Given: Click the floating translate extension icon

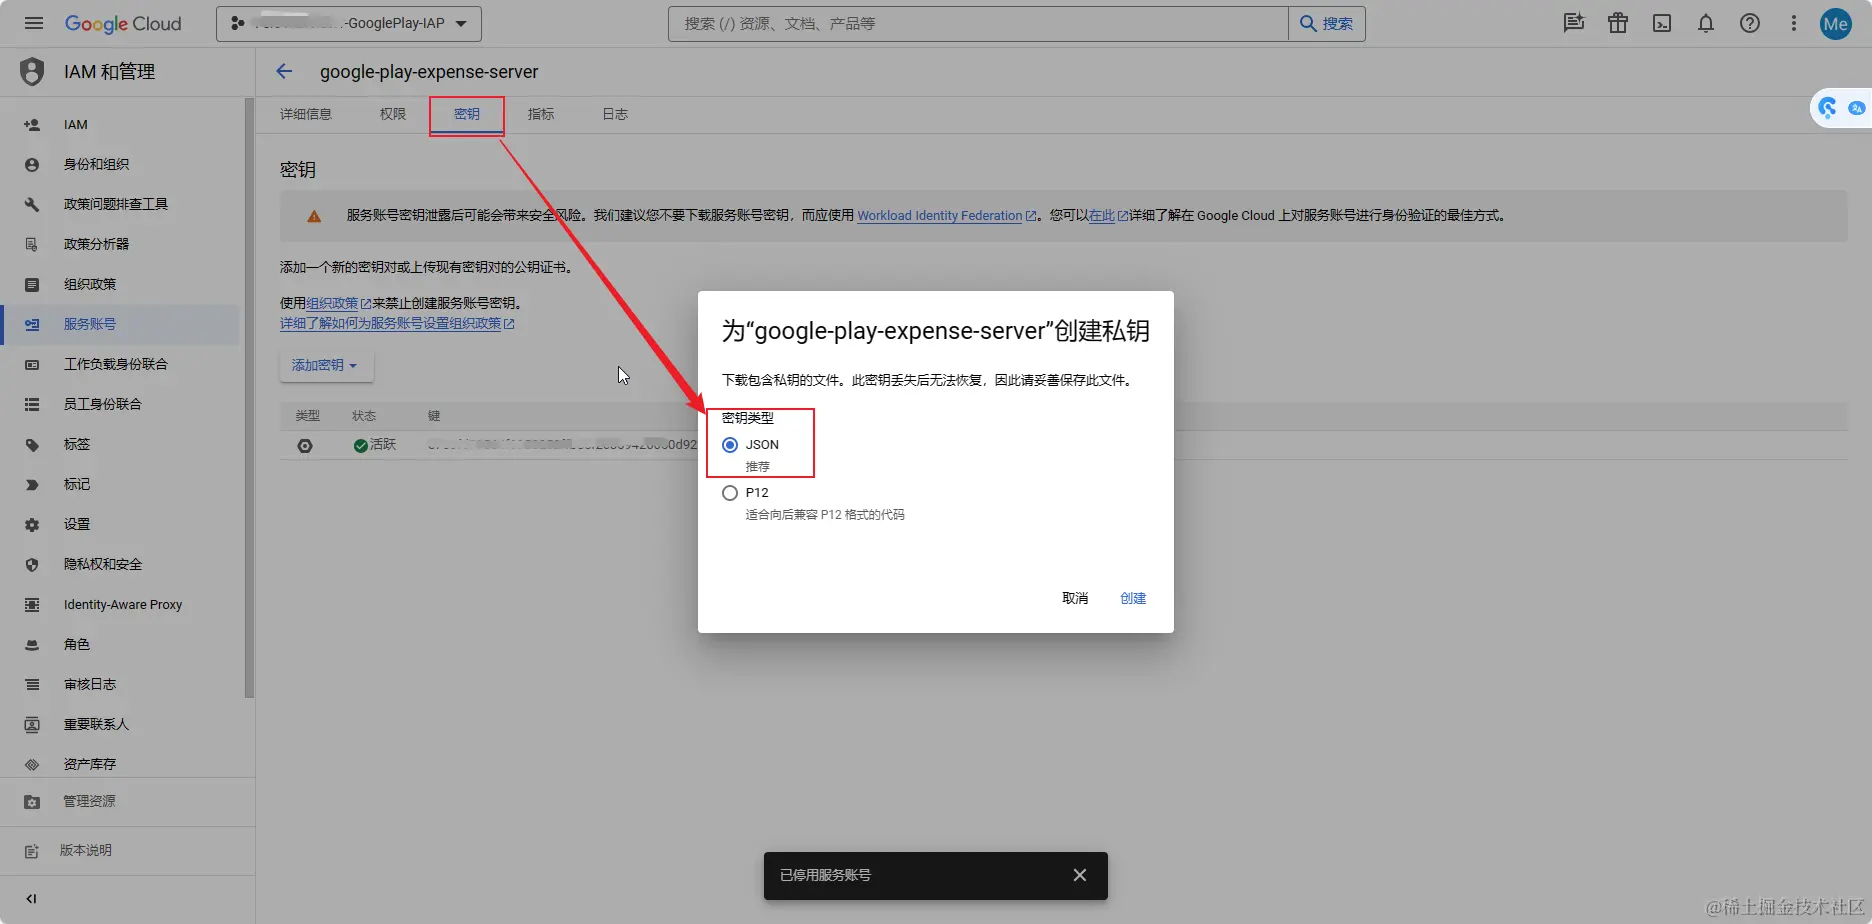Looking at the screenshot, I should [x=1857, y=108].
